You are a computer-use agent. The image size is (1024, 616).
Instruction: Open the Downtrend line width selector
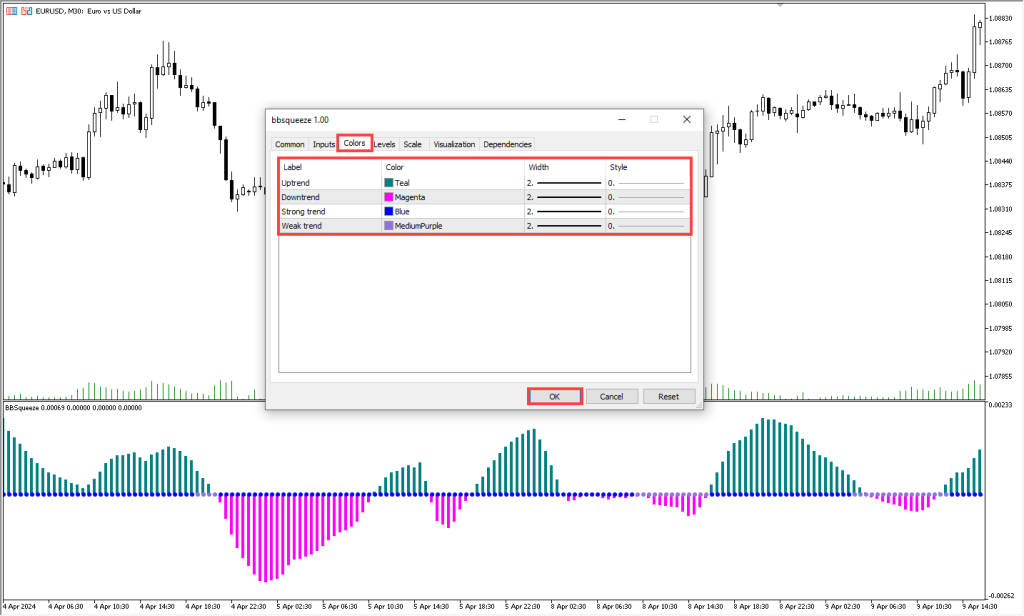pos(565,197)
